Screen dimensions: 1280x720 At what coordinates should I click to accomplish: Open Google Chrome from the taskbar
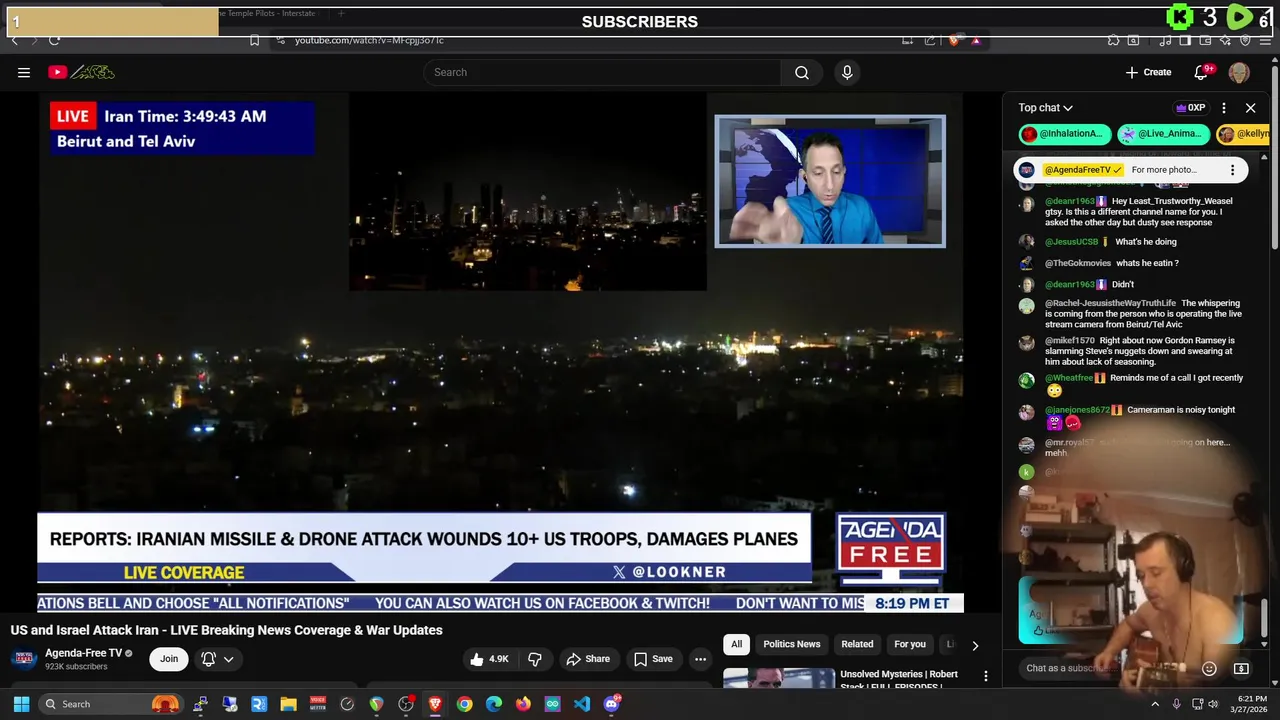click(464, 704)
